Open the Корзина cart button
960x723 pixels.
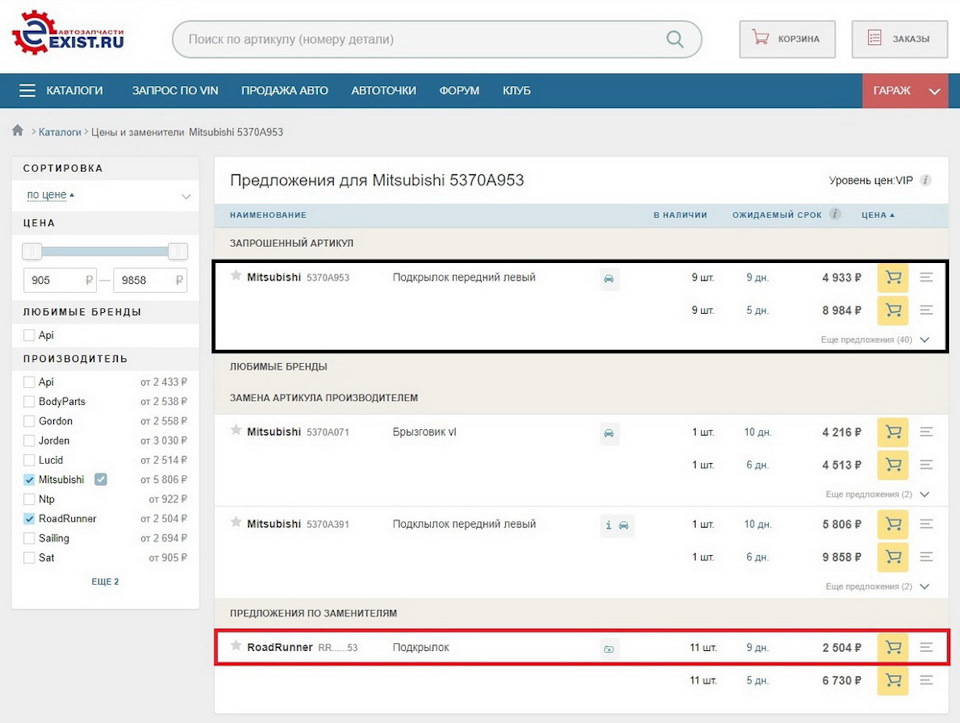click(786, 40)
